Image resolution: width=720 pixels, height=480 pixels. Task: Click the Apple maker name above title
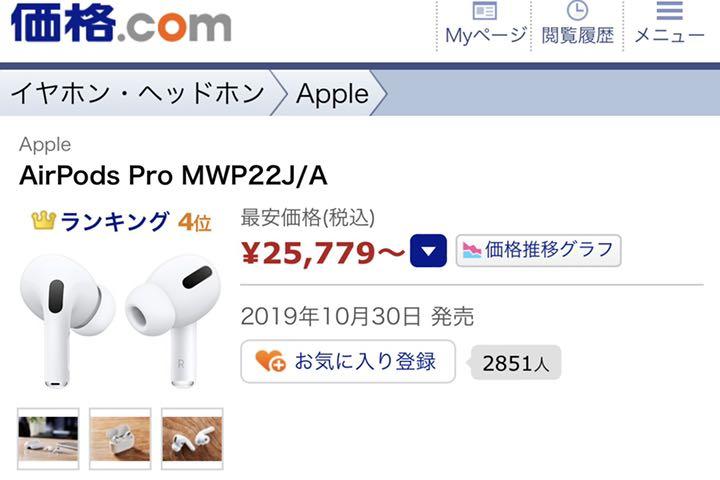[x=45, y=145]
